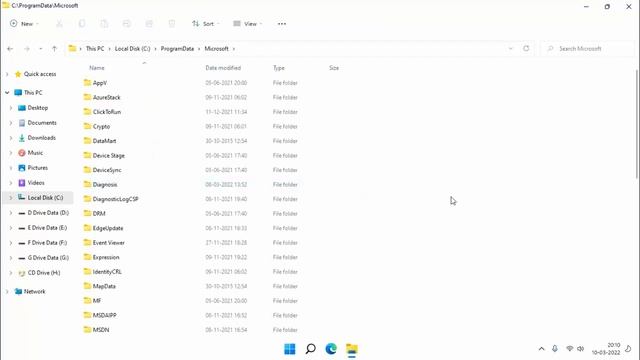
Task: Click Microsoft breadcrumb segment
Action: [x=216, y=49]
